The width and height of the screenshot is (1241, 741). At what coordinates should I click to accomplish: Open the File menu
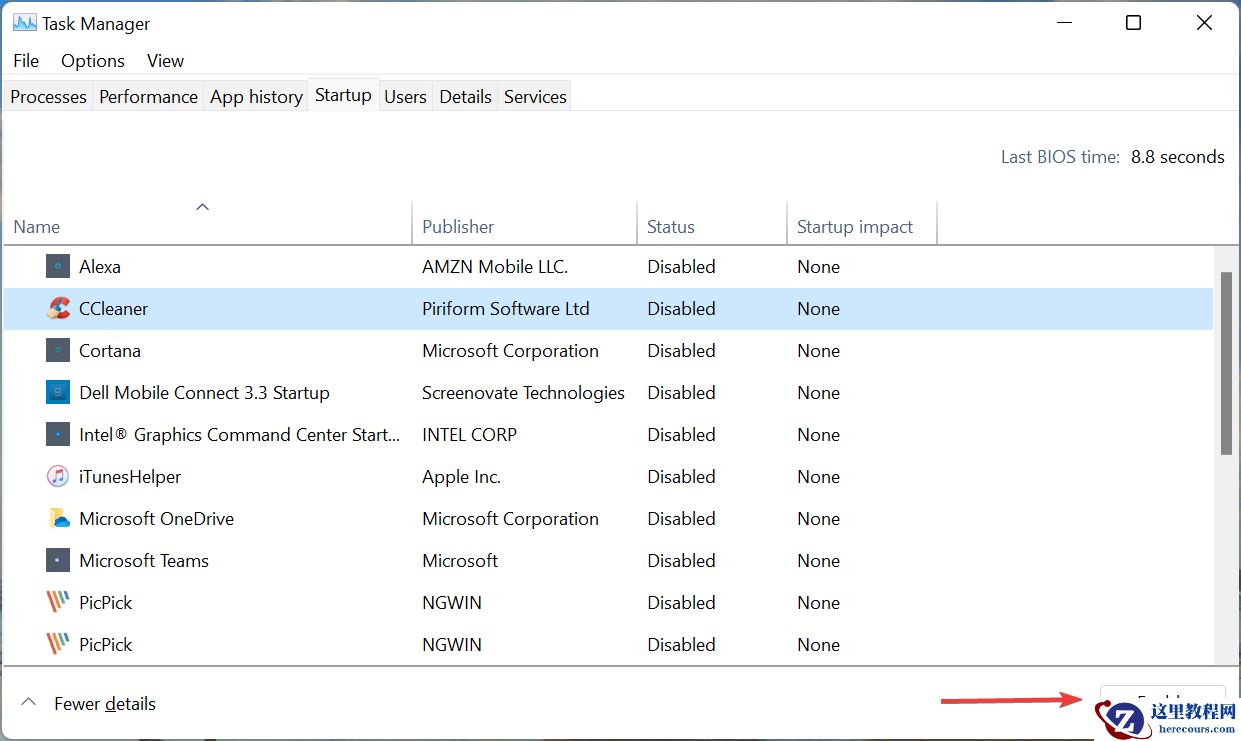26,61
